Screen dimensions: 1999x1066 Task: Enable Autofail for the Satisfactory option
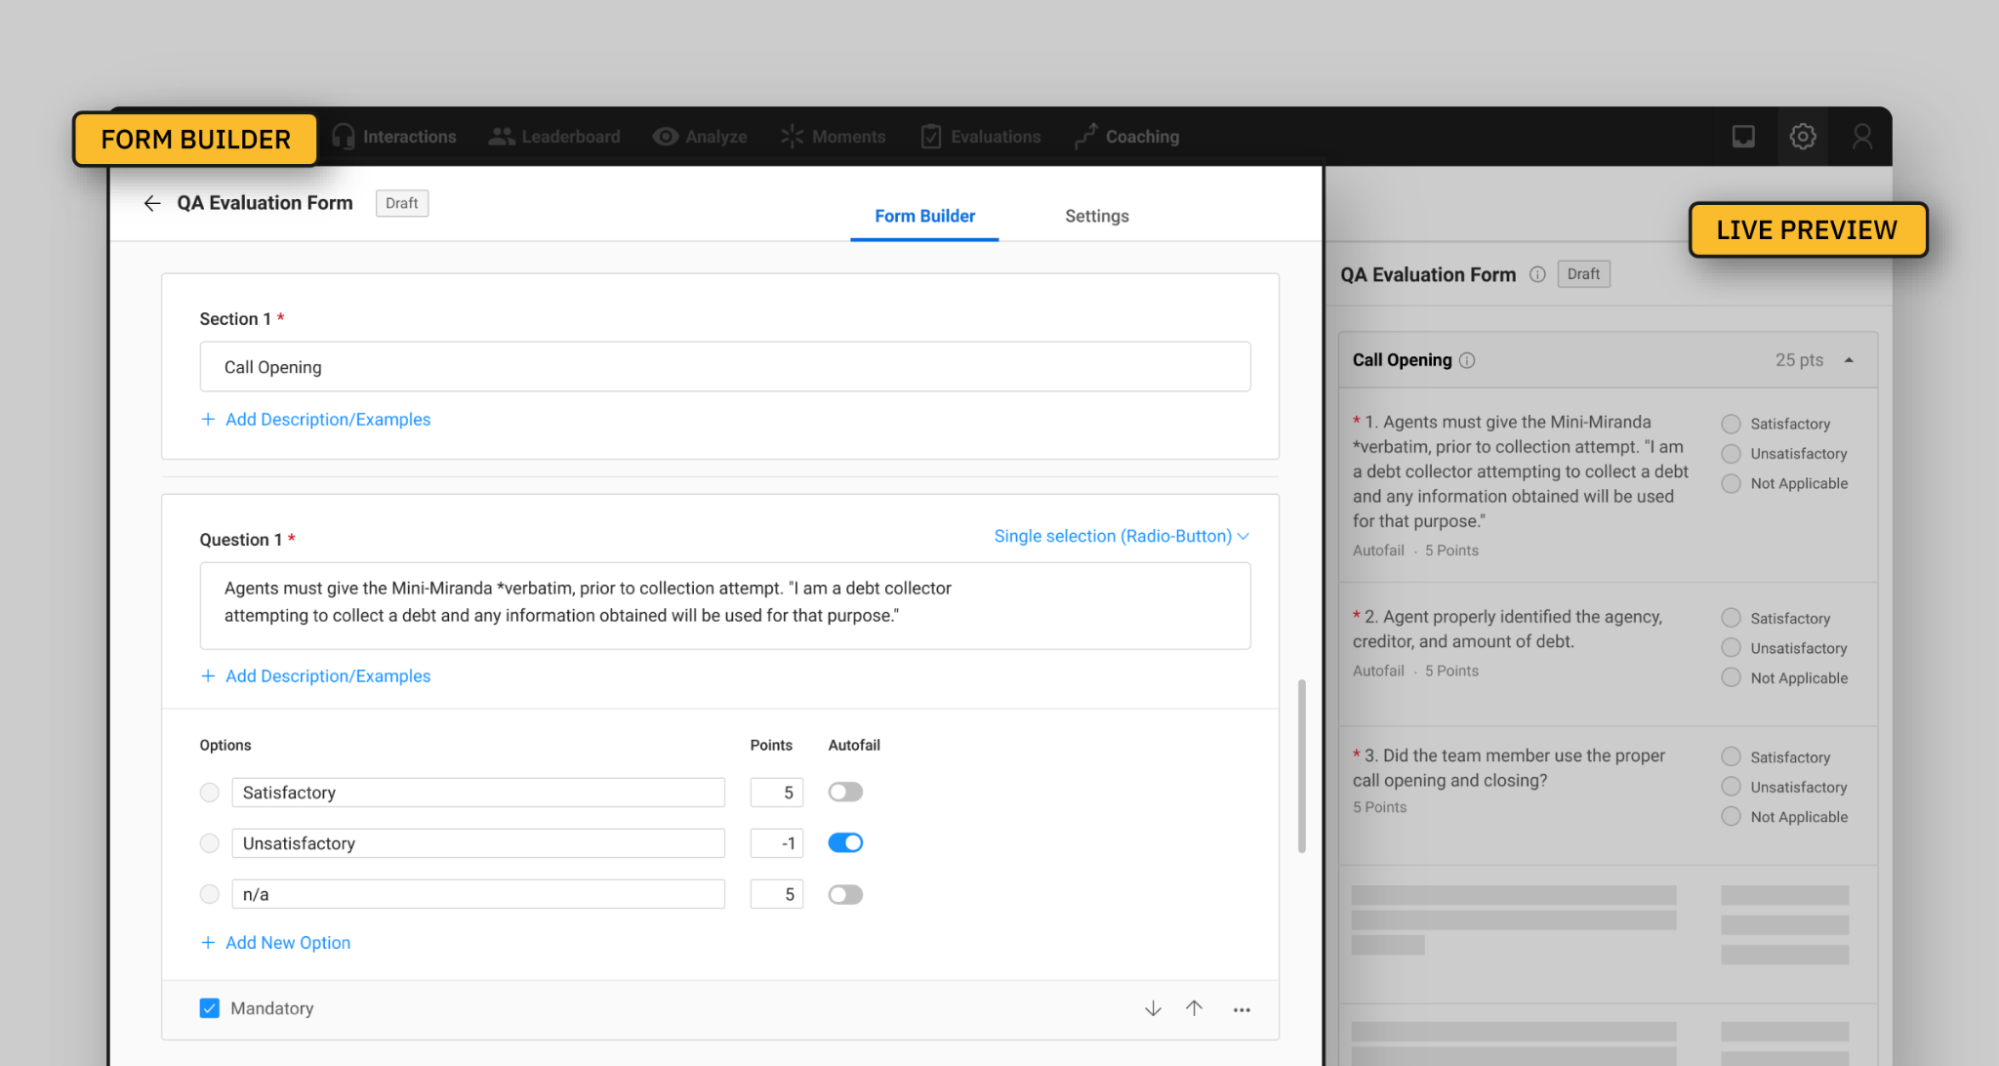[845, 792]
